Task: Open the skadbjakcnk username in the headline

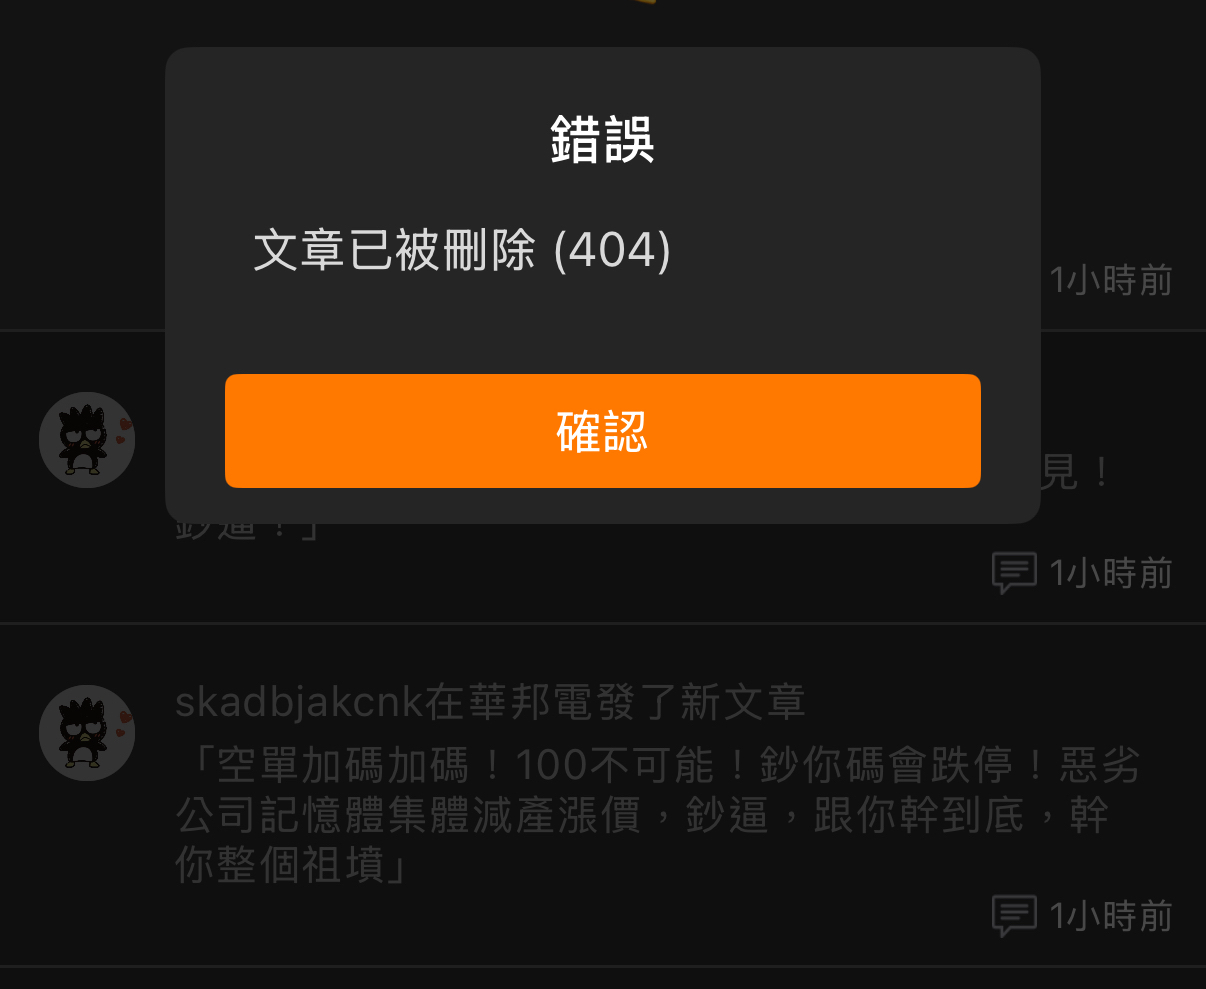Action: pos(300,703)
